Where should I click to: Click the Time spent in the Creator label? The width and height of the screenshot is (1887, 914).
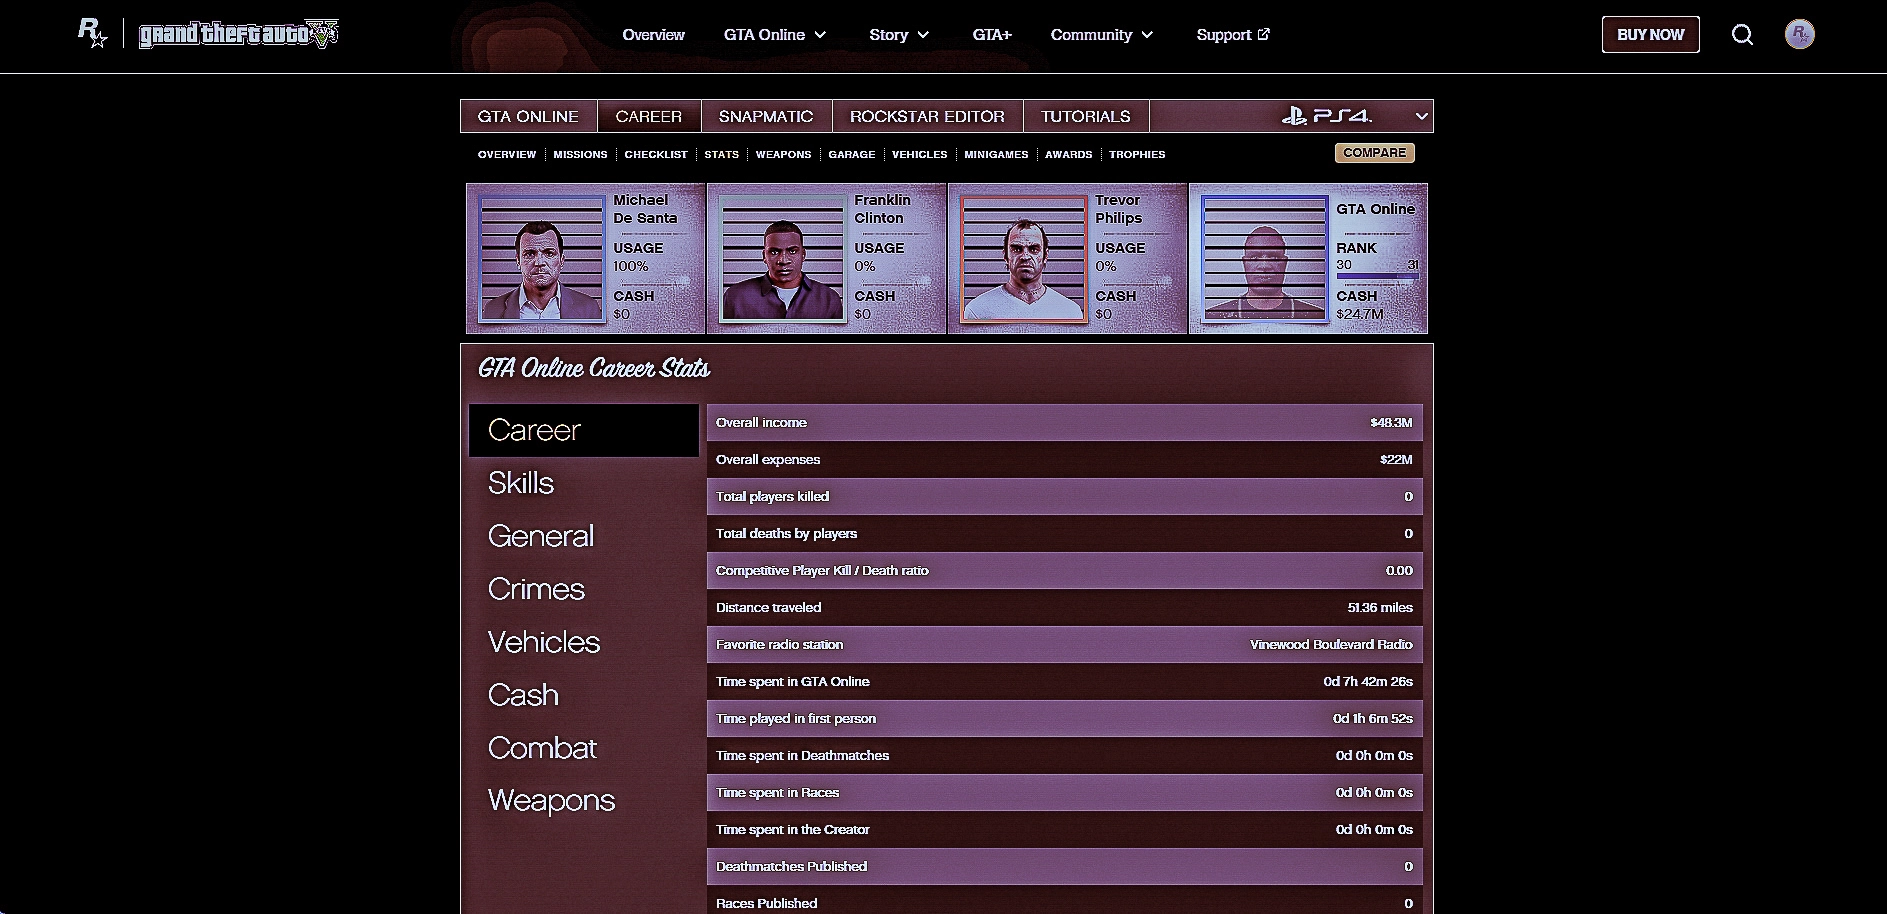[x=793, y=830]
